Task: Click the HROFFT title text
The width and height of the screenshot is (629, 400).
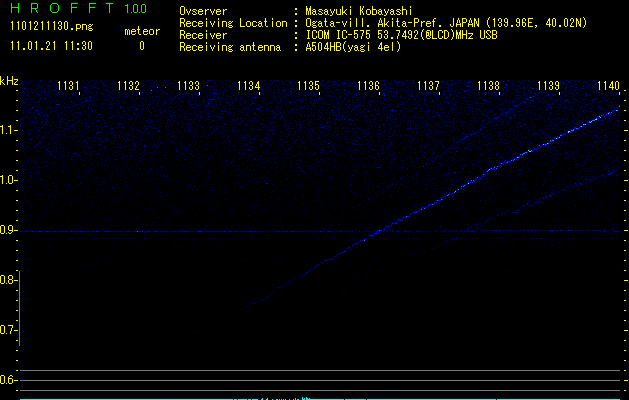Action: point(63,8)
